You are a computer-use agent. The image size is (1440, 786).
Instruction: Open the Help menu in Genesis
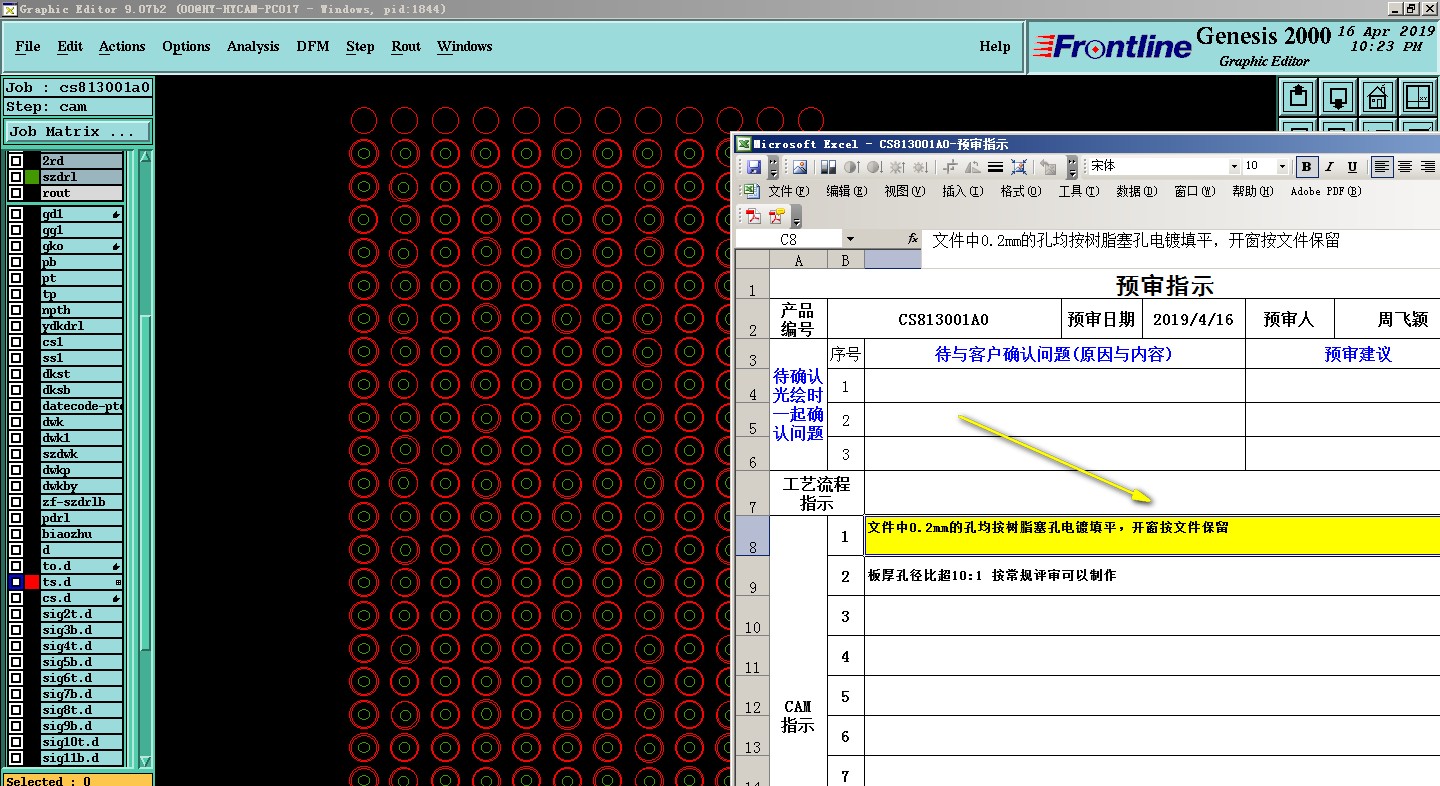[995, 46]
